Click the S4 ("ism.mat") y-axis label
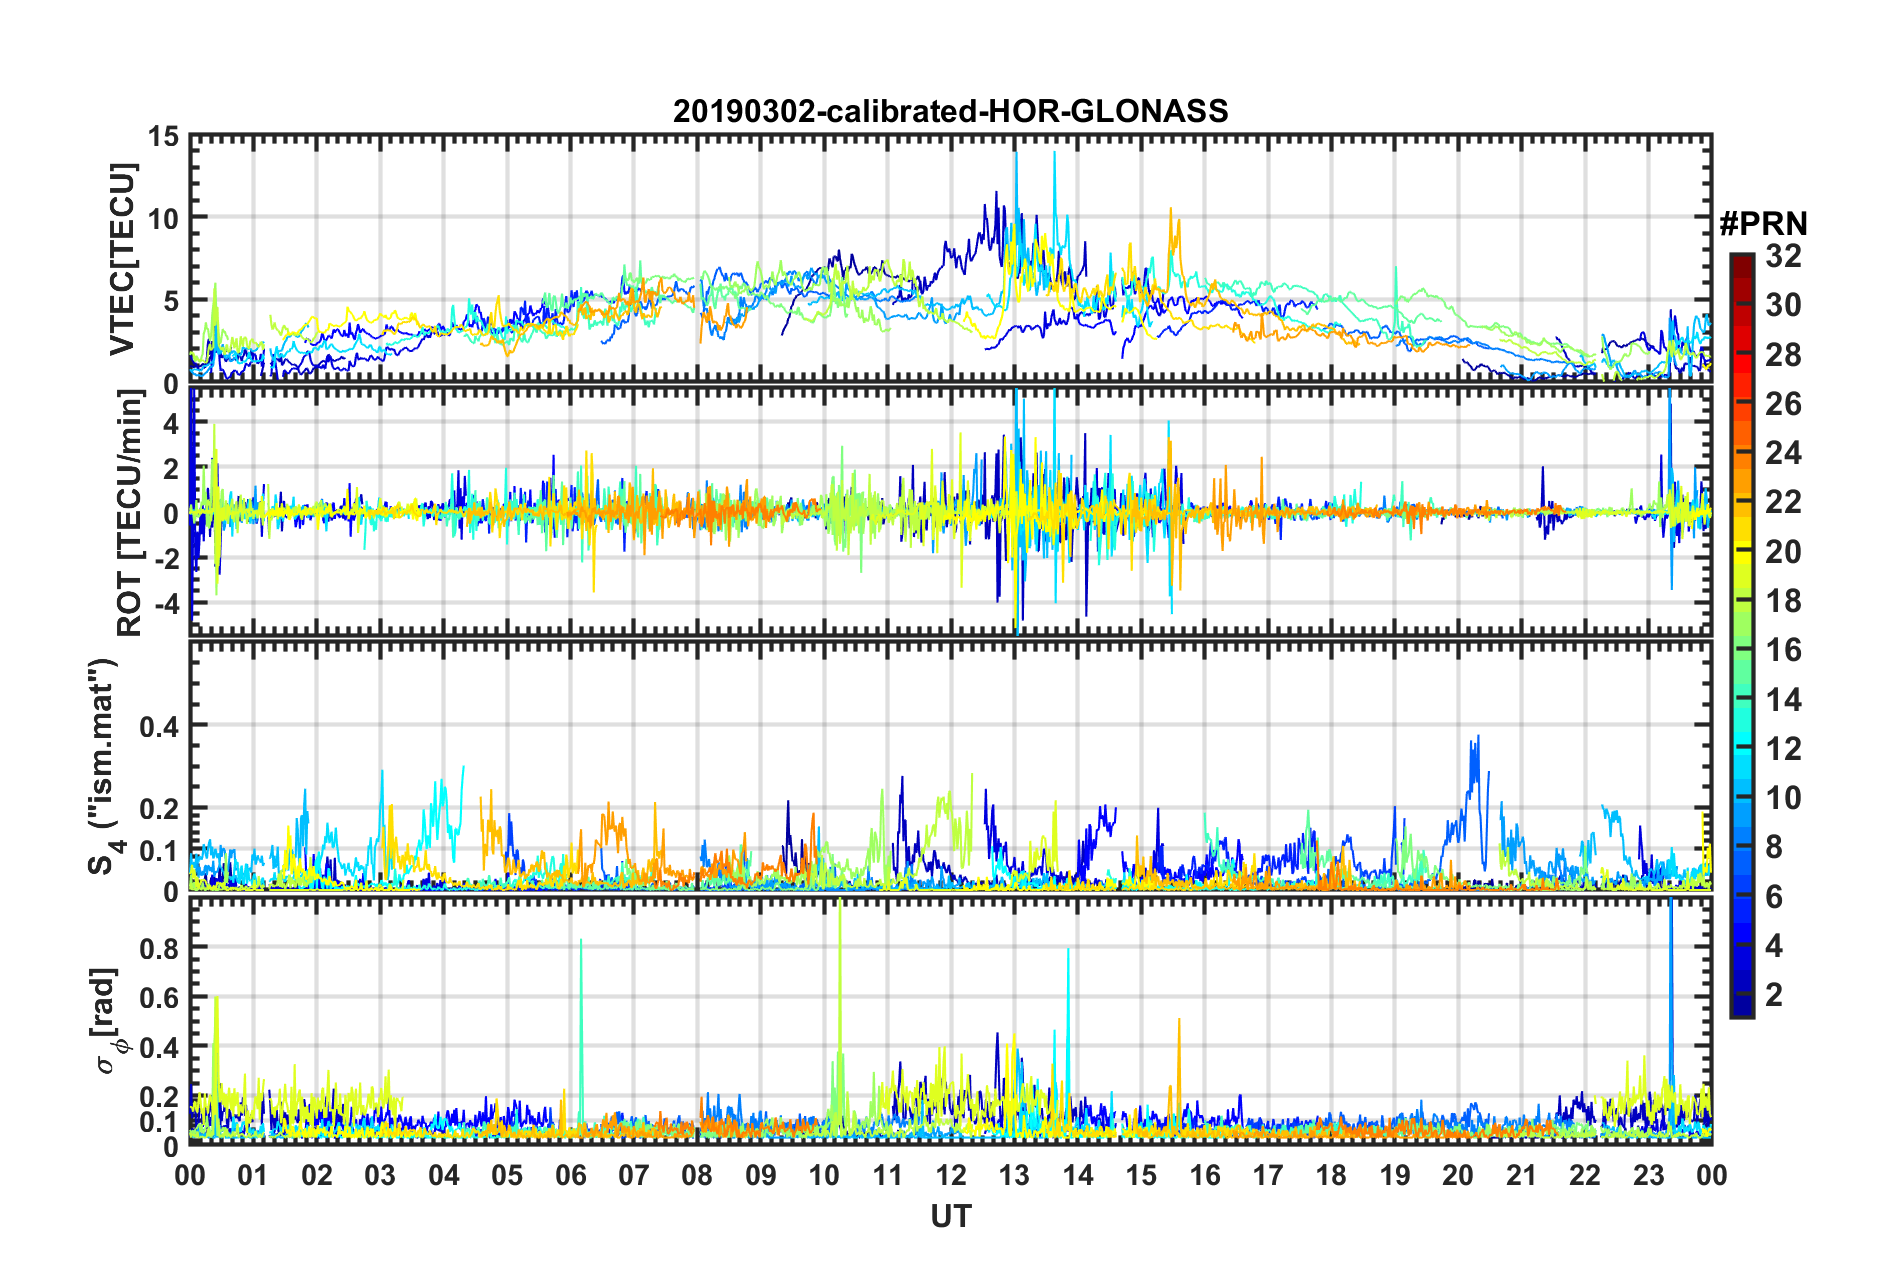 [106, 766]
